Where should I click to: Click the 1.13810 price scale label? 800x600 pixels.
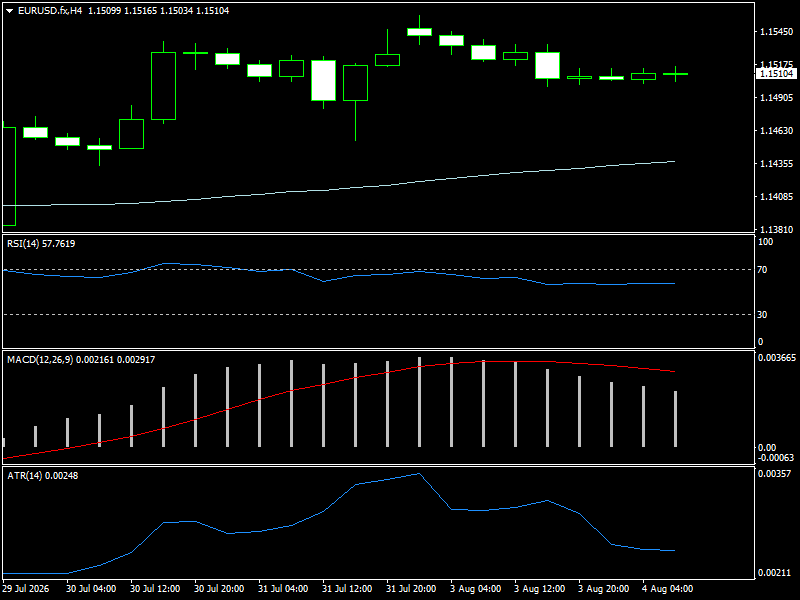(777, 230)
